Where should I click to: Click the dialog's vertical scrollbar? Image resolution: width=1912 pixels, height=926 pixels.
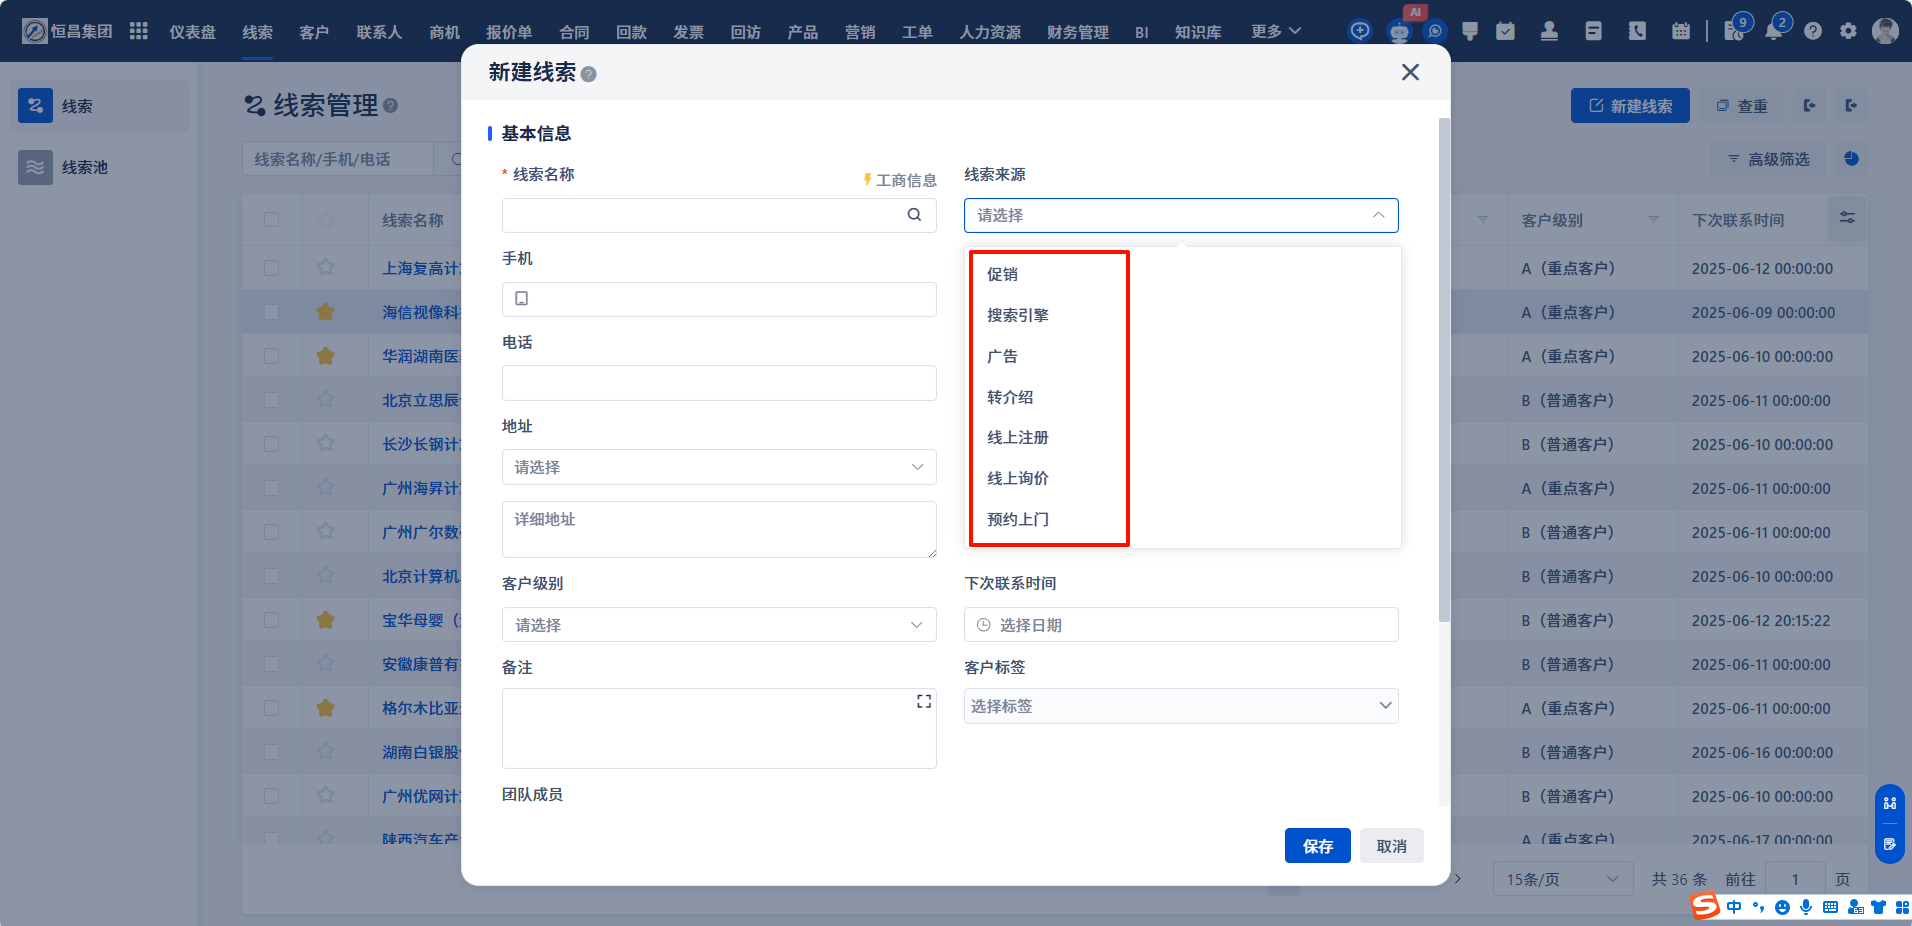[x=1444, y=370]
